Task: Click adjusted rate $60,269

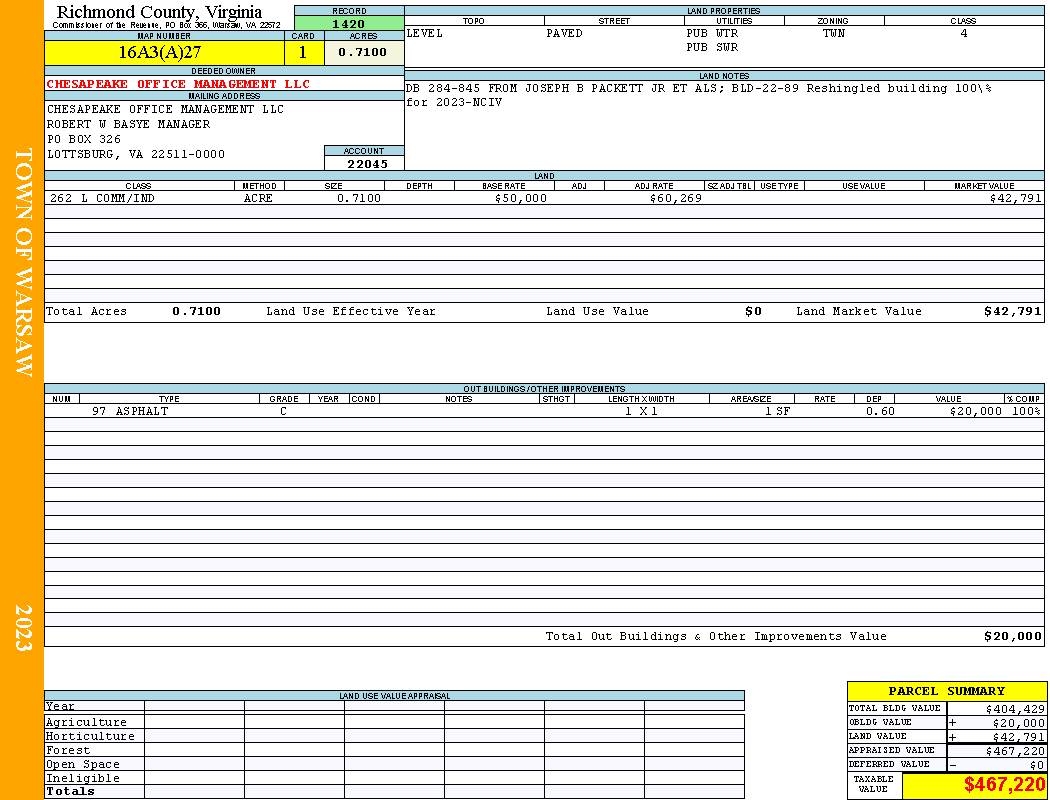Action: click(x=676, y=198)
